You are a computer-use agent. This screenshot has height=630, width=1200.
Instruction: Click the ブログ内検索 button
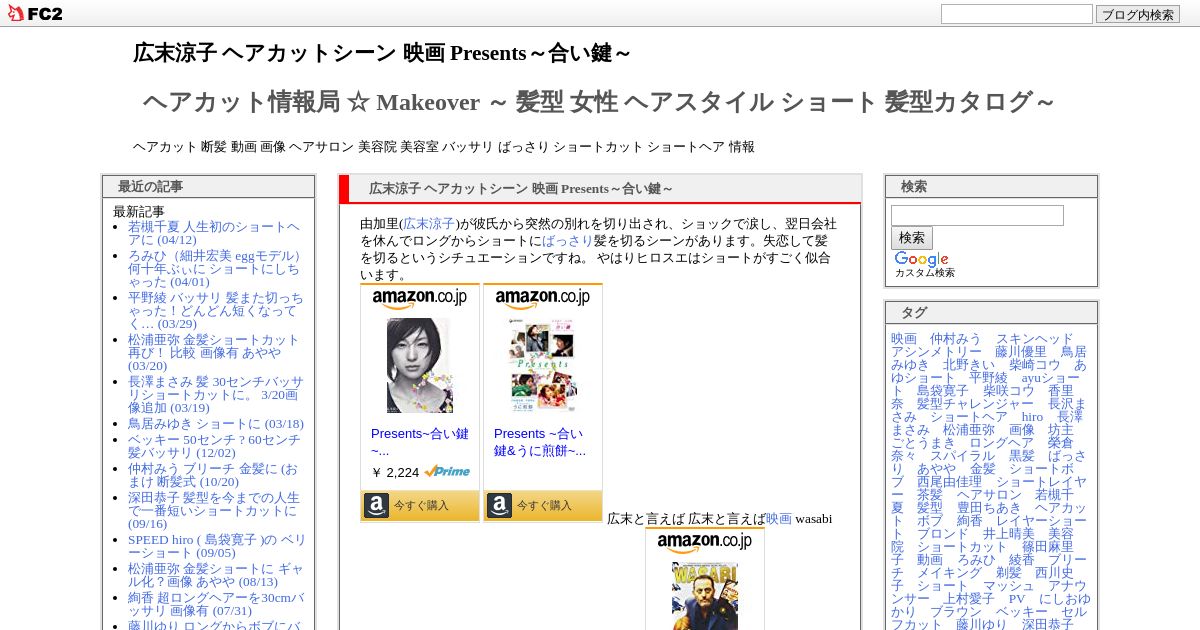coord(1138,14)
